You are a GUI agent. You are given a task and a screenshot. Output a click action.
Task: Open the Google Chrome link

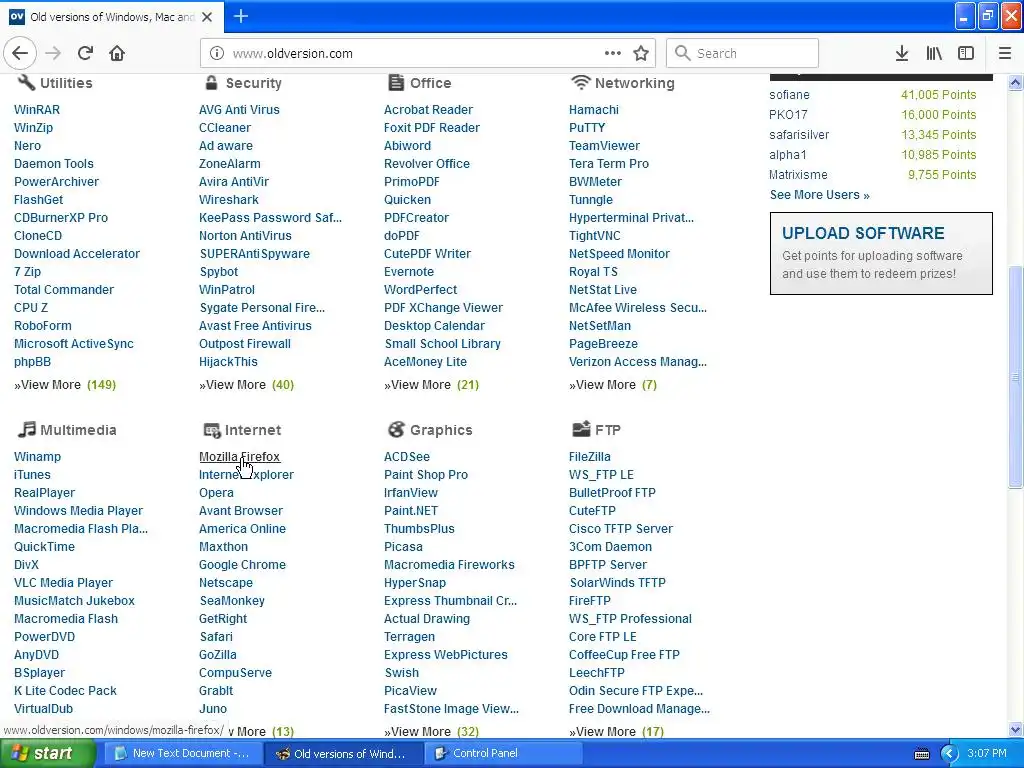pos(242,565)
